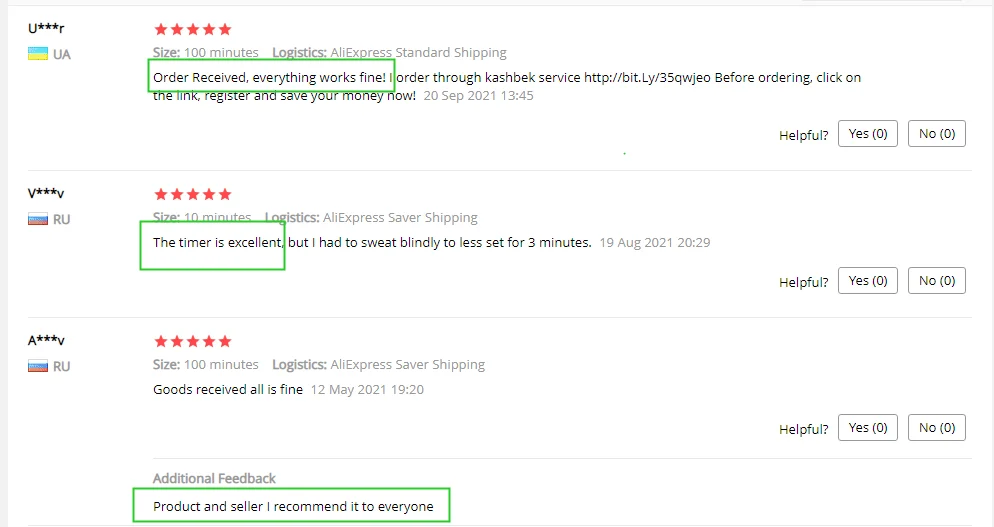Click the Additional Feedback heading
994x527 pixels.
[x=214, y=478]
